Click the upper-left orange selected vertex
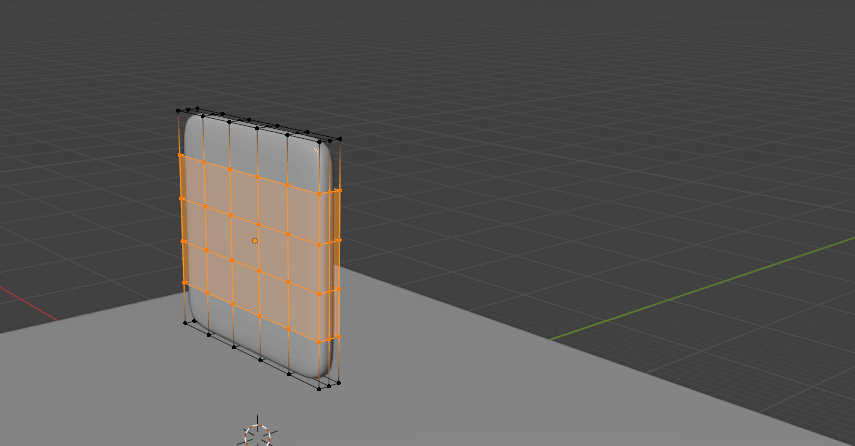The image size is (855, 446). coord(180,156)
